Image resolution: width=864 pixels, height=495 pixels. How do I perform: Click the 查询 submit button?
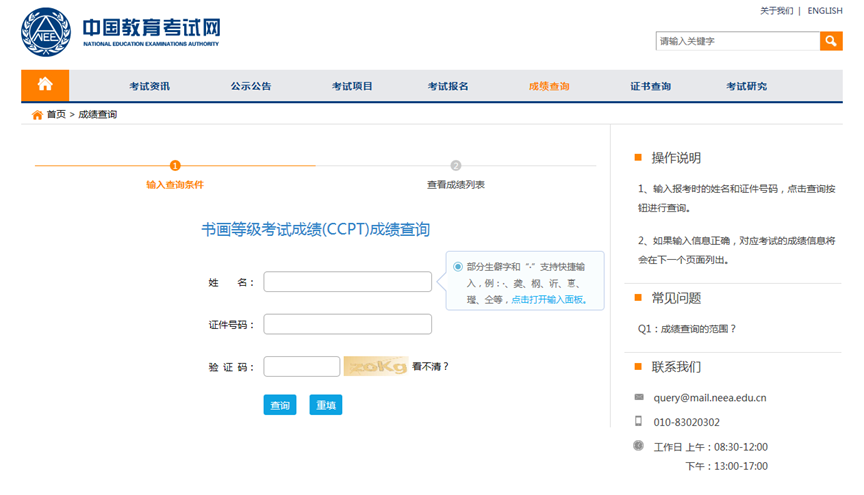[280, 405]
